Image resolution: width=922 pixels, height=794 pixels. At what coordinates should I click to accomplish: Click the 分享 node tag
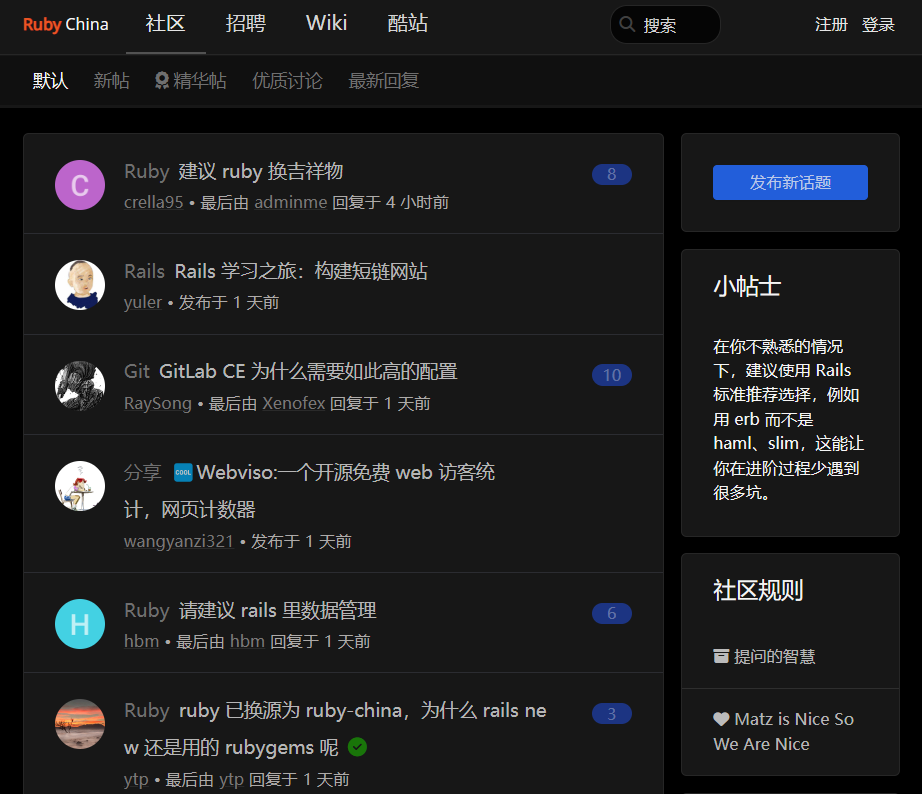click(142, 472)
